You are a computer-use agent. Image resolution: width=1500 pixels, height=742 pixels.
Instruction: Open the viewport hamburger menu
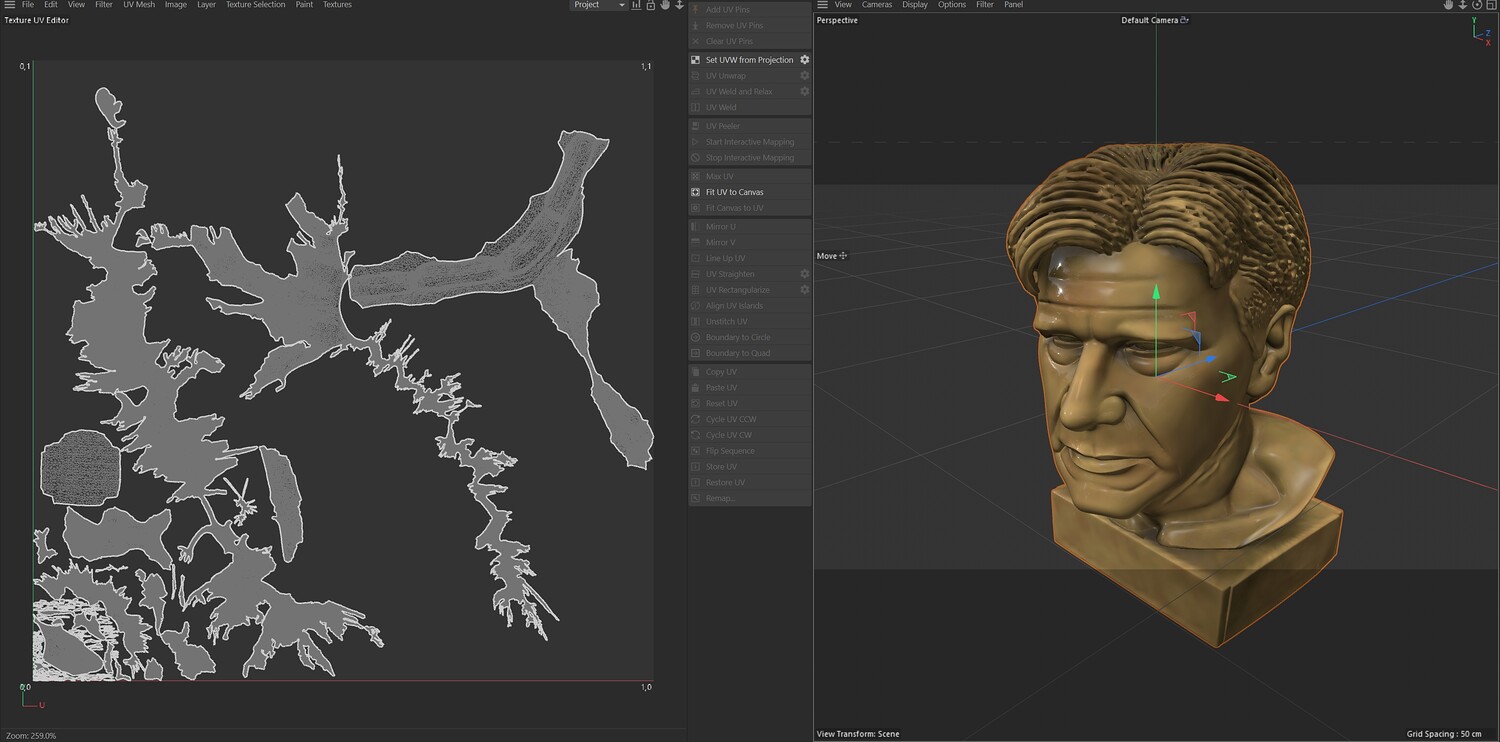pos(822,5)
